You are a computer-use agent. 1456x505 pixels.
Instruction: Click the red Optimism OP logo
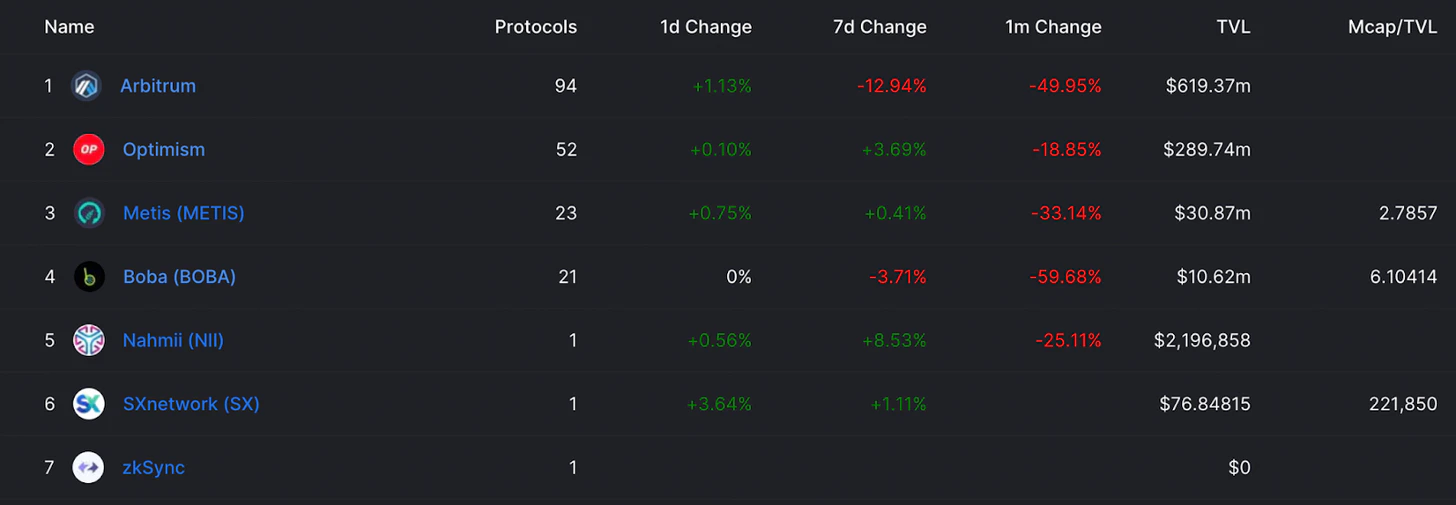[x=89, y=150]
